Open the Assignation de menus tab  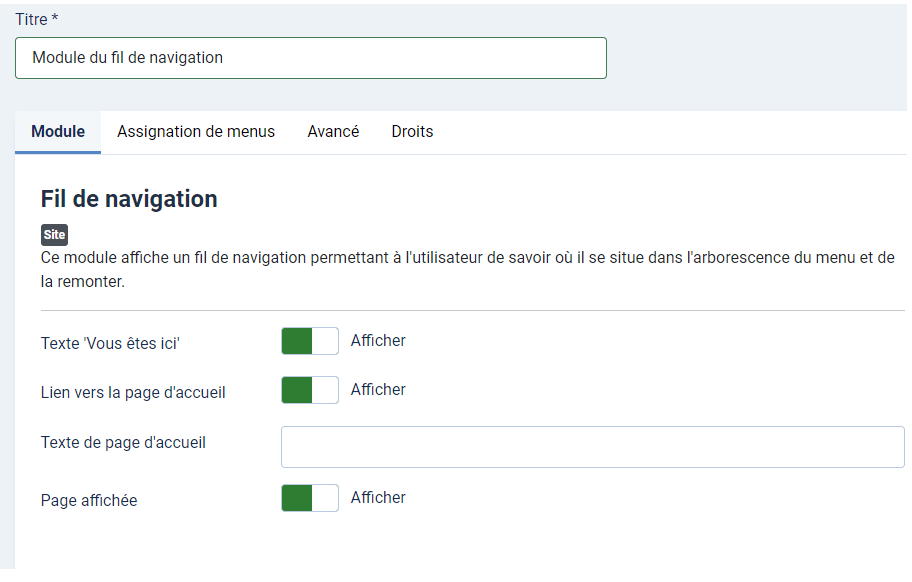pos(196,132)
